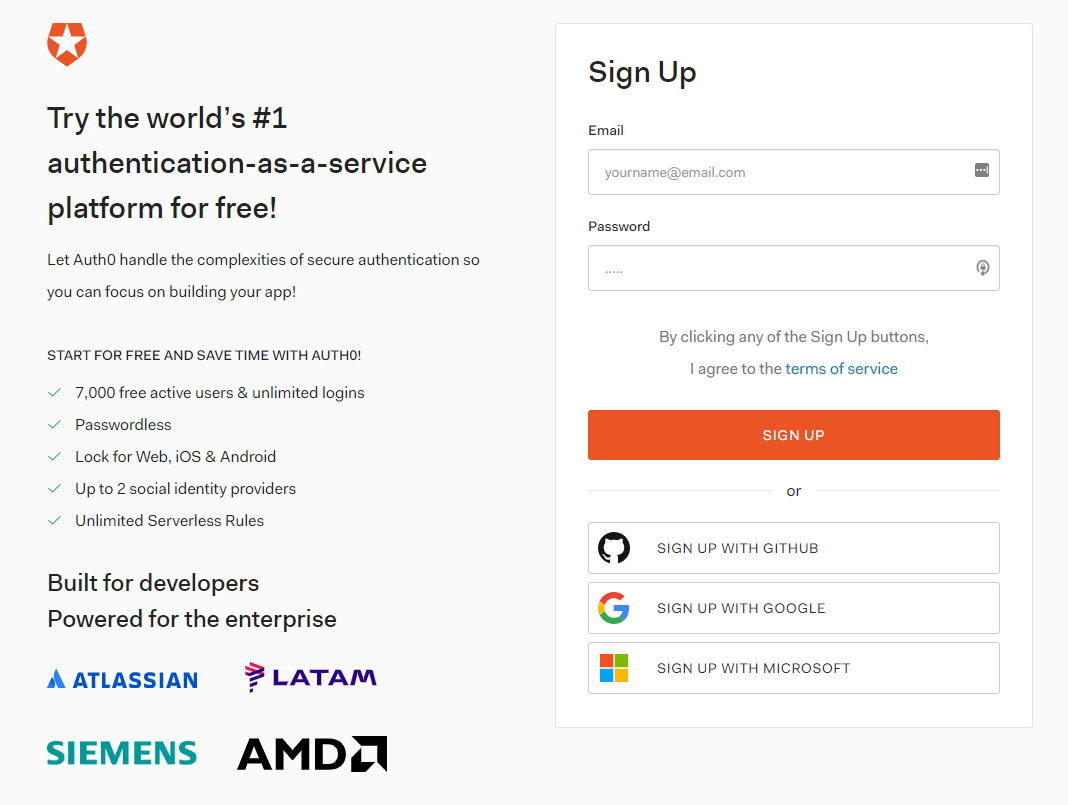The height and width of the screenshot is (805, 1068).
Task: Click the checkmark beside 7,000 free active users
Action: [55, 392]
